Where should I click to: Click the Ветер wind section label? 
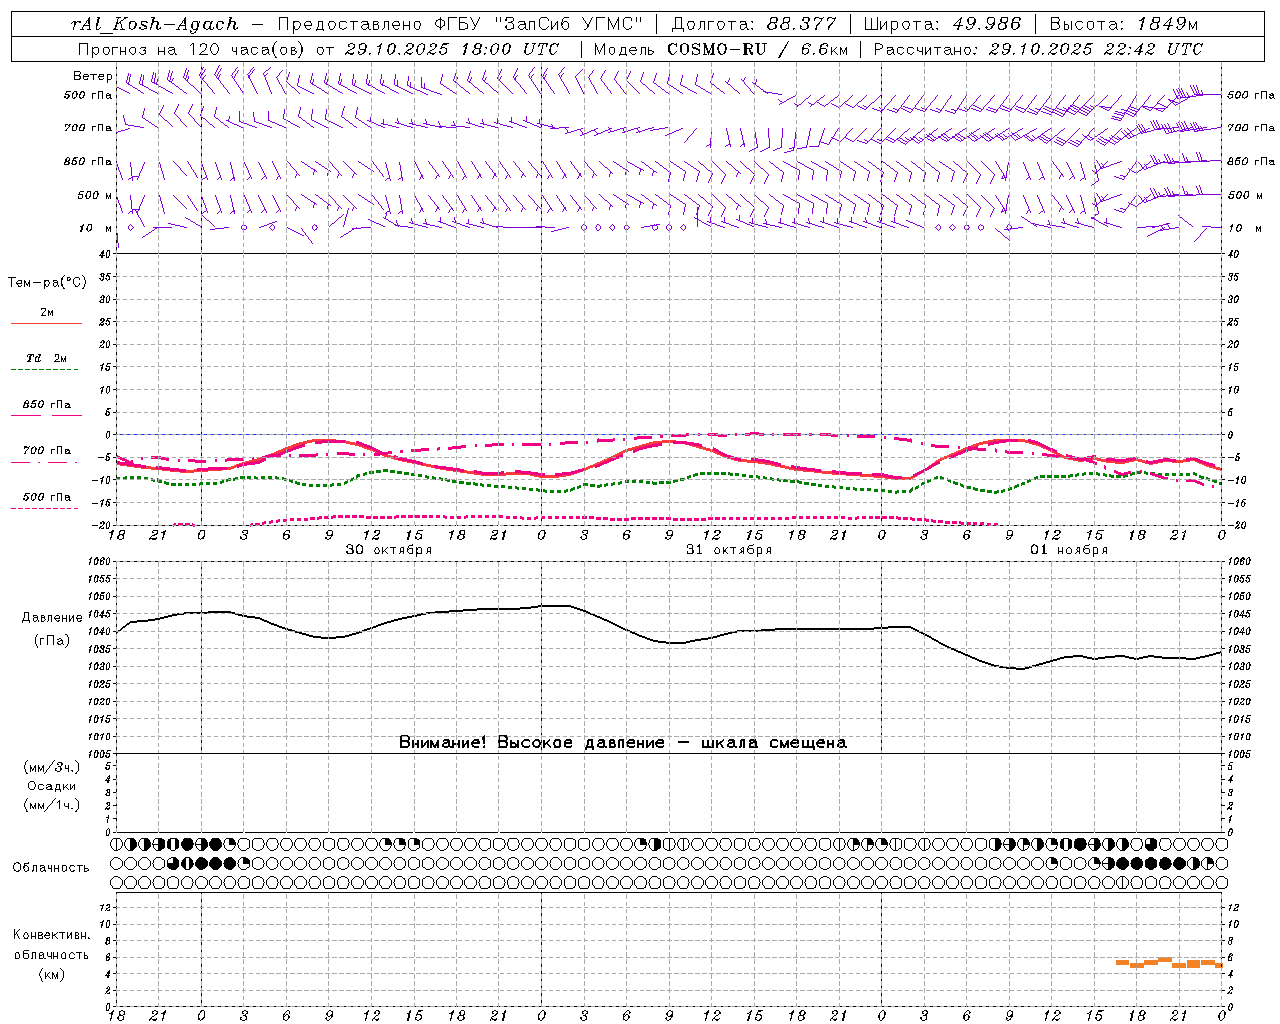[x=92, y=76]
